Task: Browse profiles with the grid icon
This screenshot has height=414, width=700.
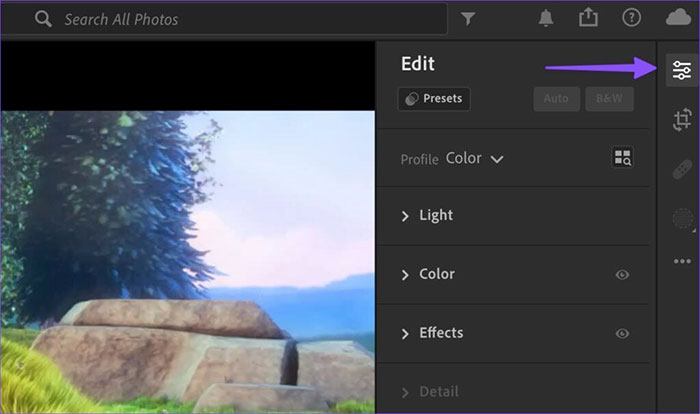Action: 622,158
